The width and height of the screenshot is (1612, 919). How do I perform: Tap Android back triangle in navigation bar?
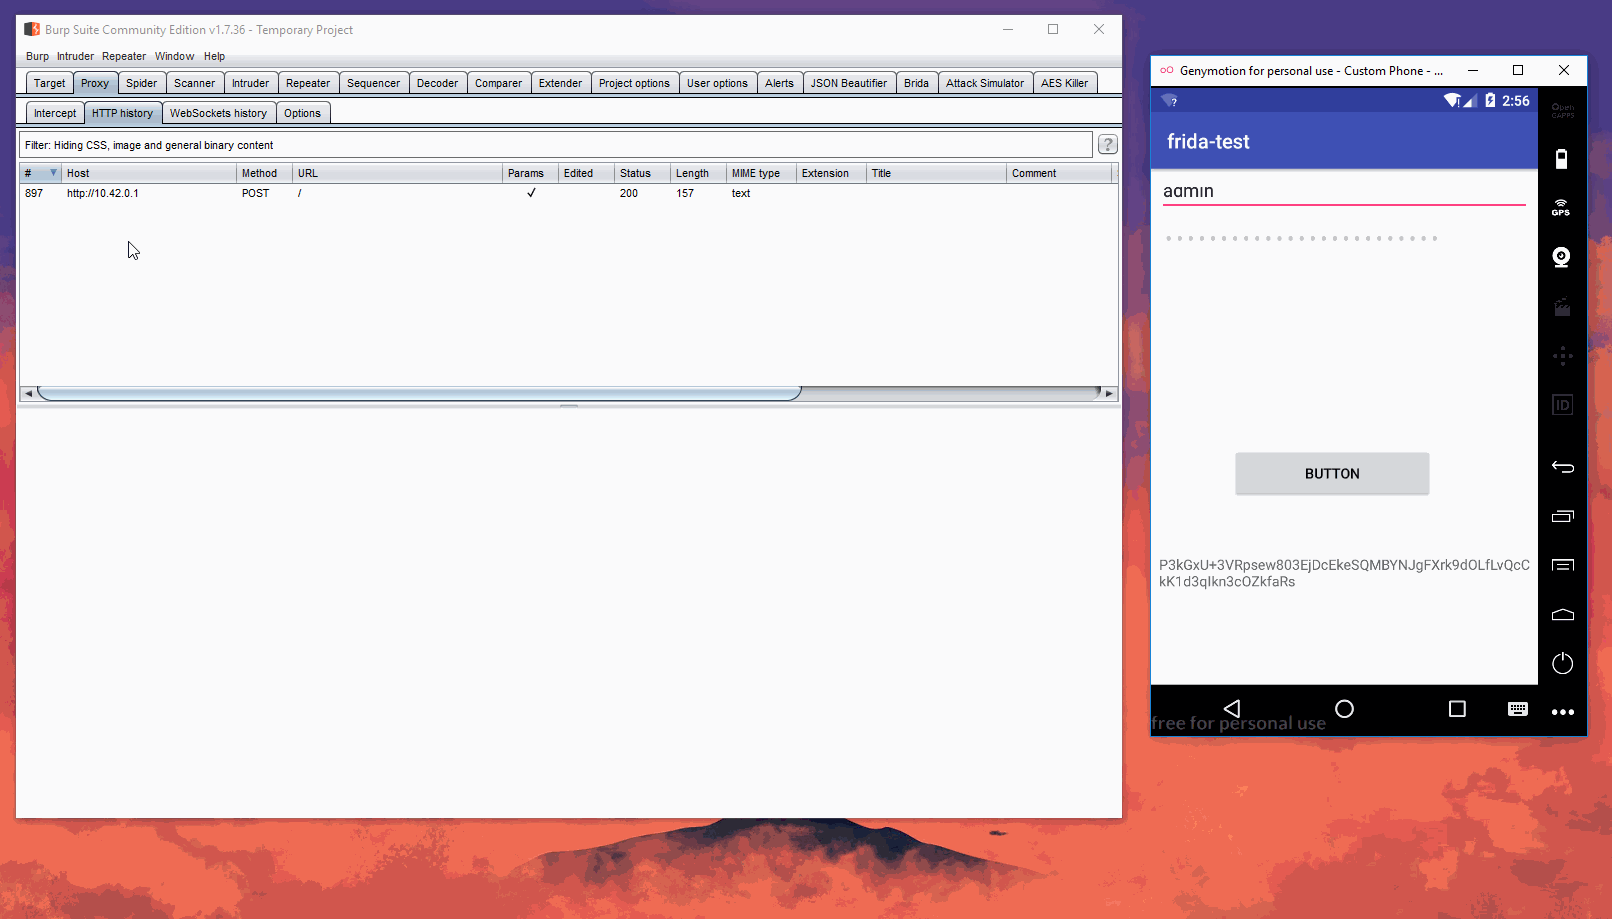pyautogui.click(x=1232, y=709)
